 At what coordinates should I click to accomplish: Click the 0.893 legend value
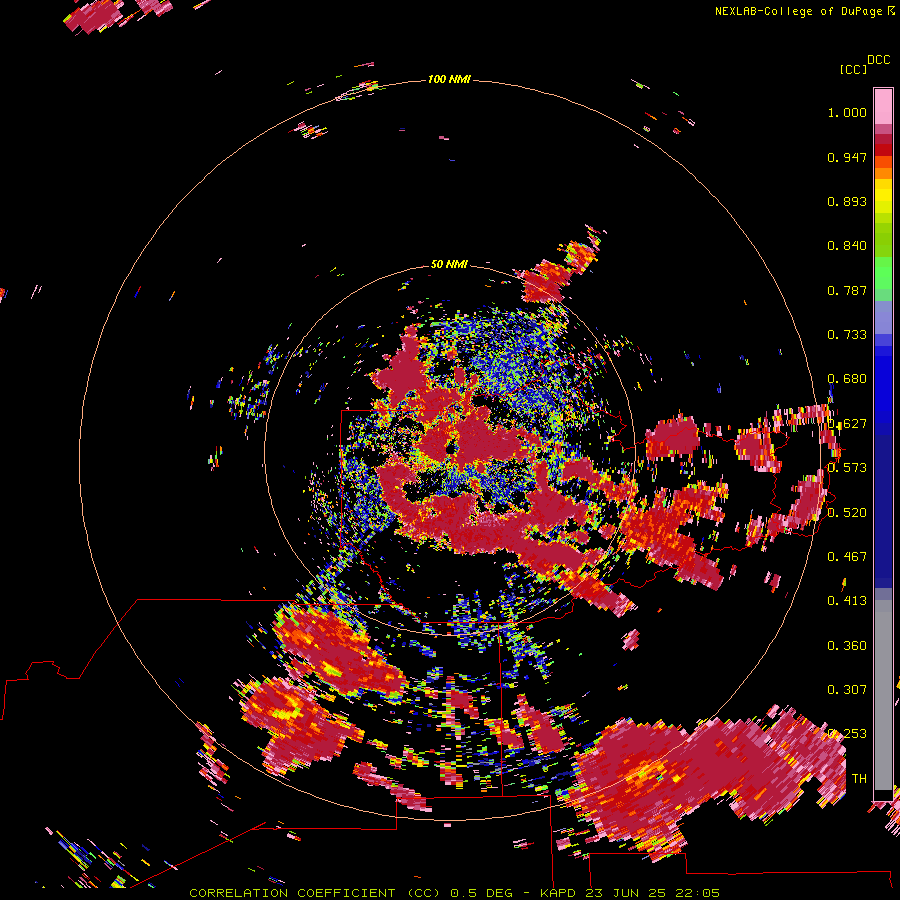[847, 201]
